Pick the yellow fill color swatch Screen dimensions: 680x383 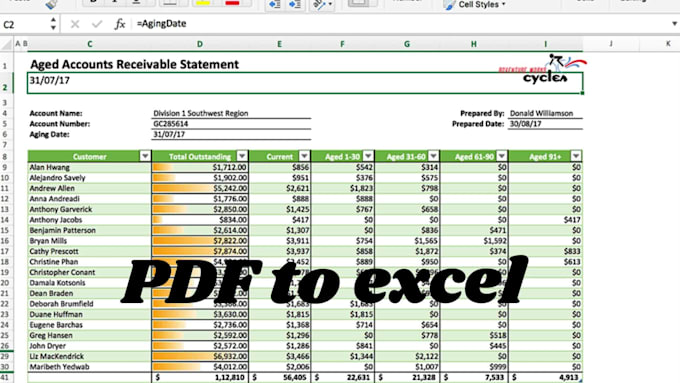coord(203,3)
